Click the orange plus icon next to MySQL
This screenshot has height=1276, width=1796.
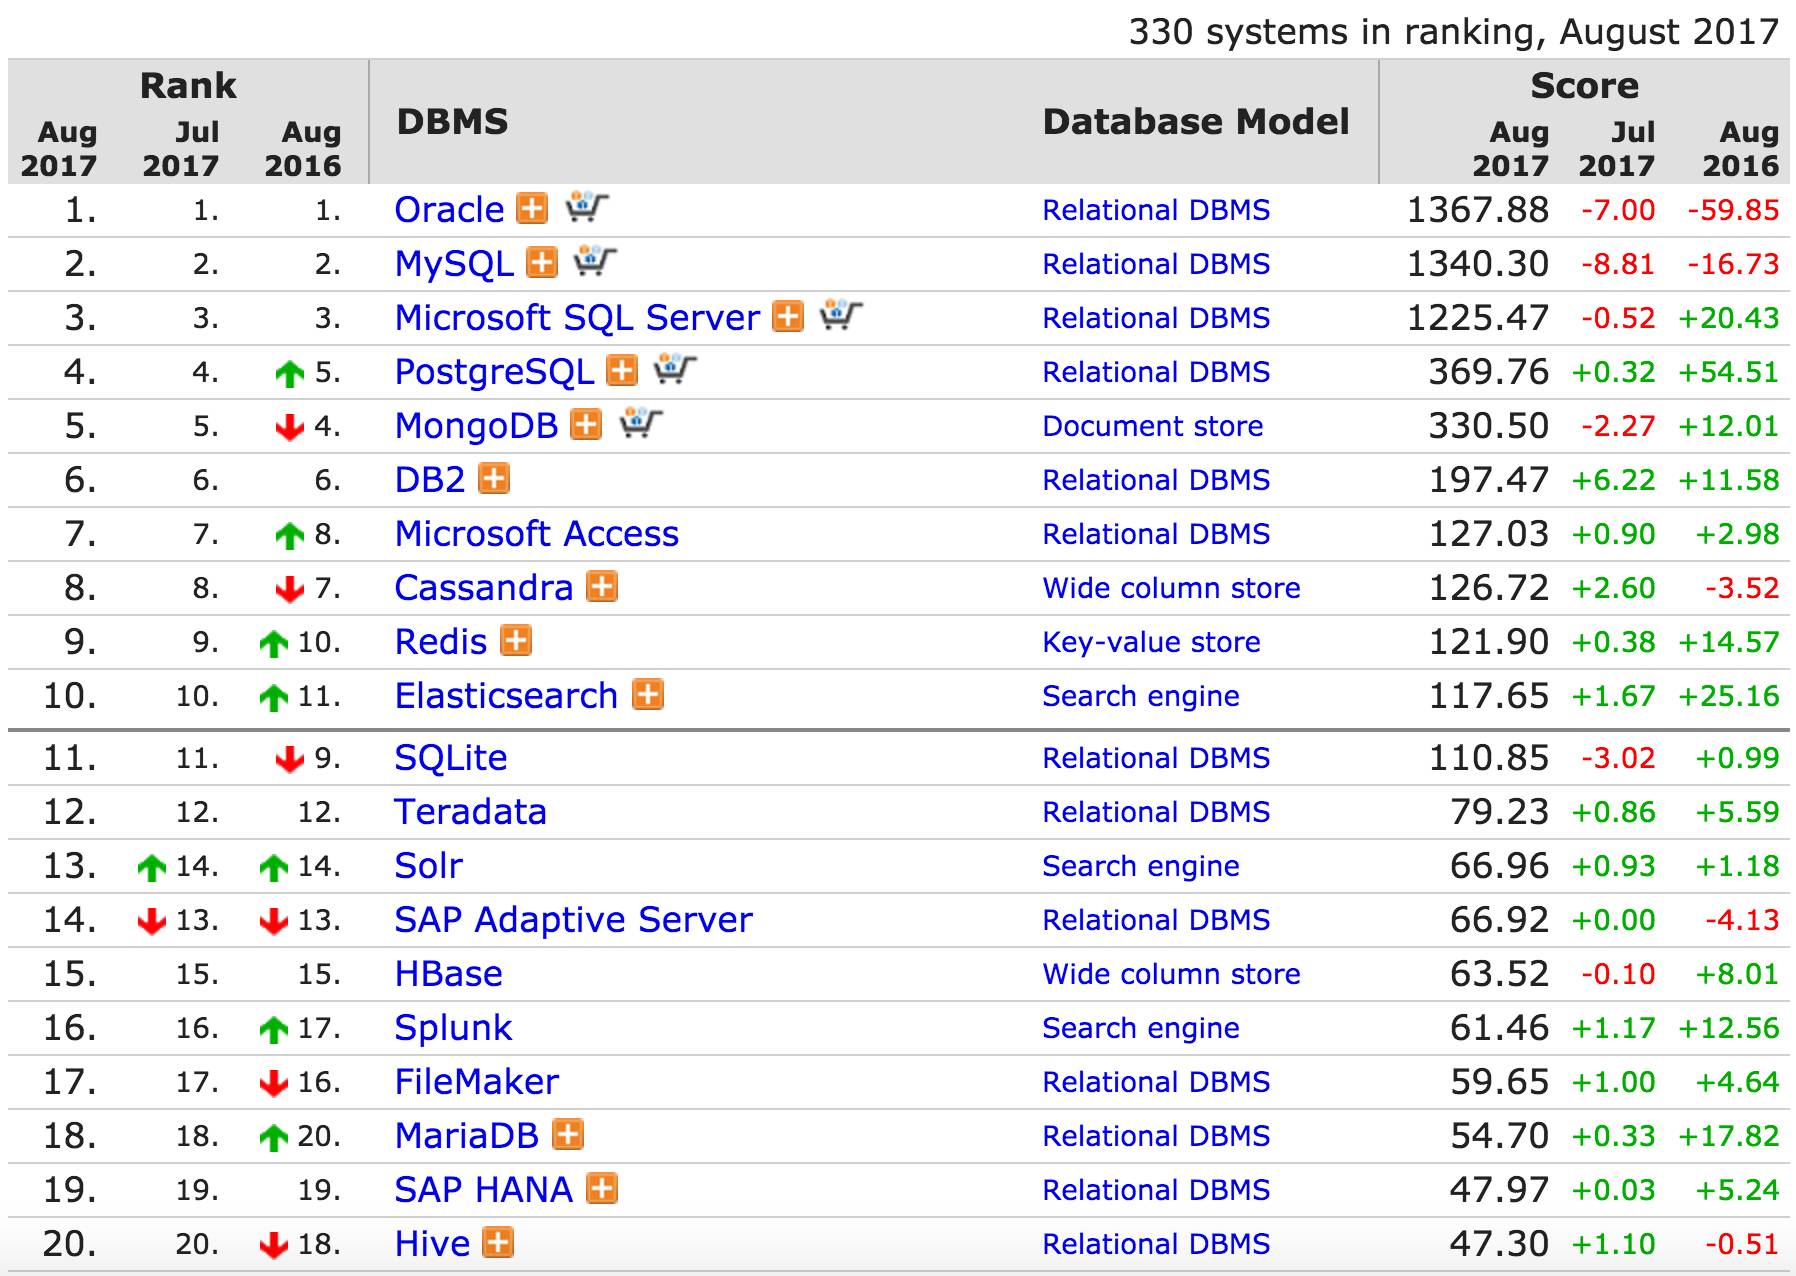click(x=542, y=262)
